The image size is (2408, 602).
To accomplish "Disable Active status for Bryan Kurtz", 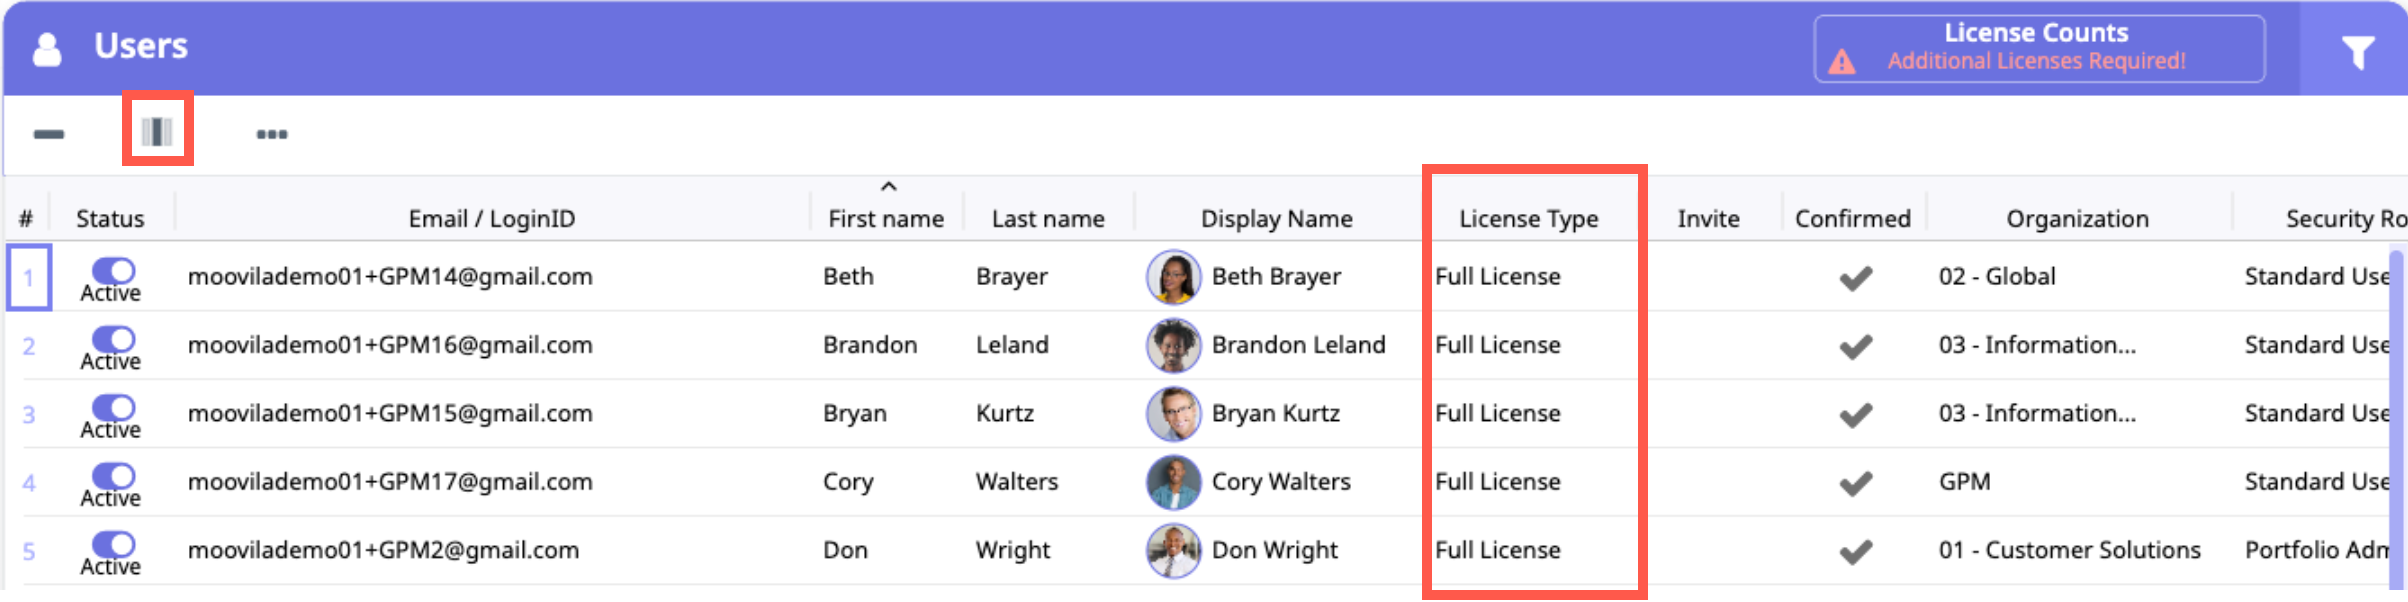I will click(113, 407).
